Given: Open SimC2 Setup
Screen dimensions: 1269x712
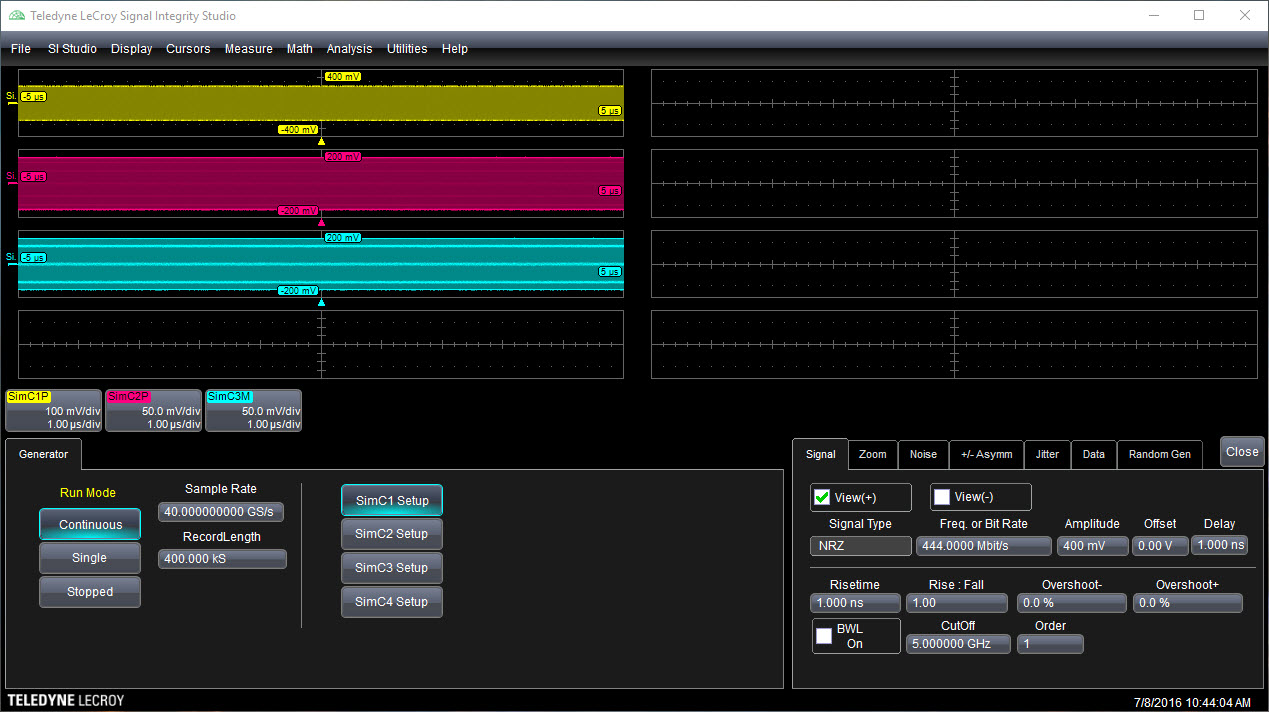Looking at the screenshot, I should click(392, 534).
